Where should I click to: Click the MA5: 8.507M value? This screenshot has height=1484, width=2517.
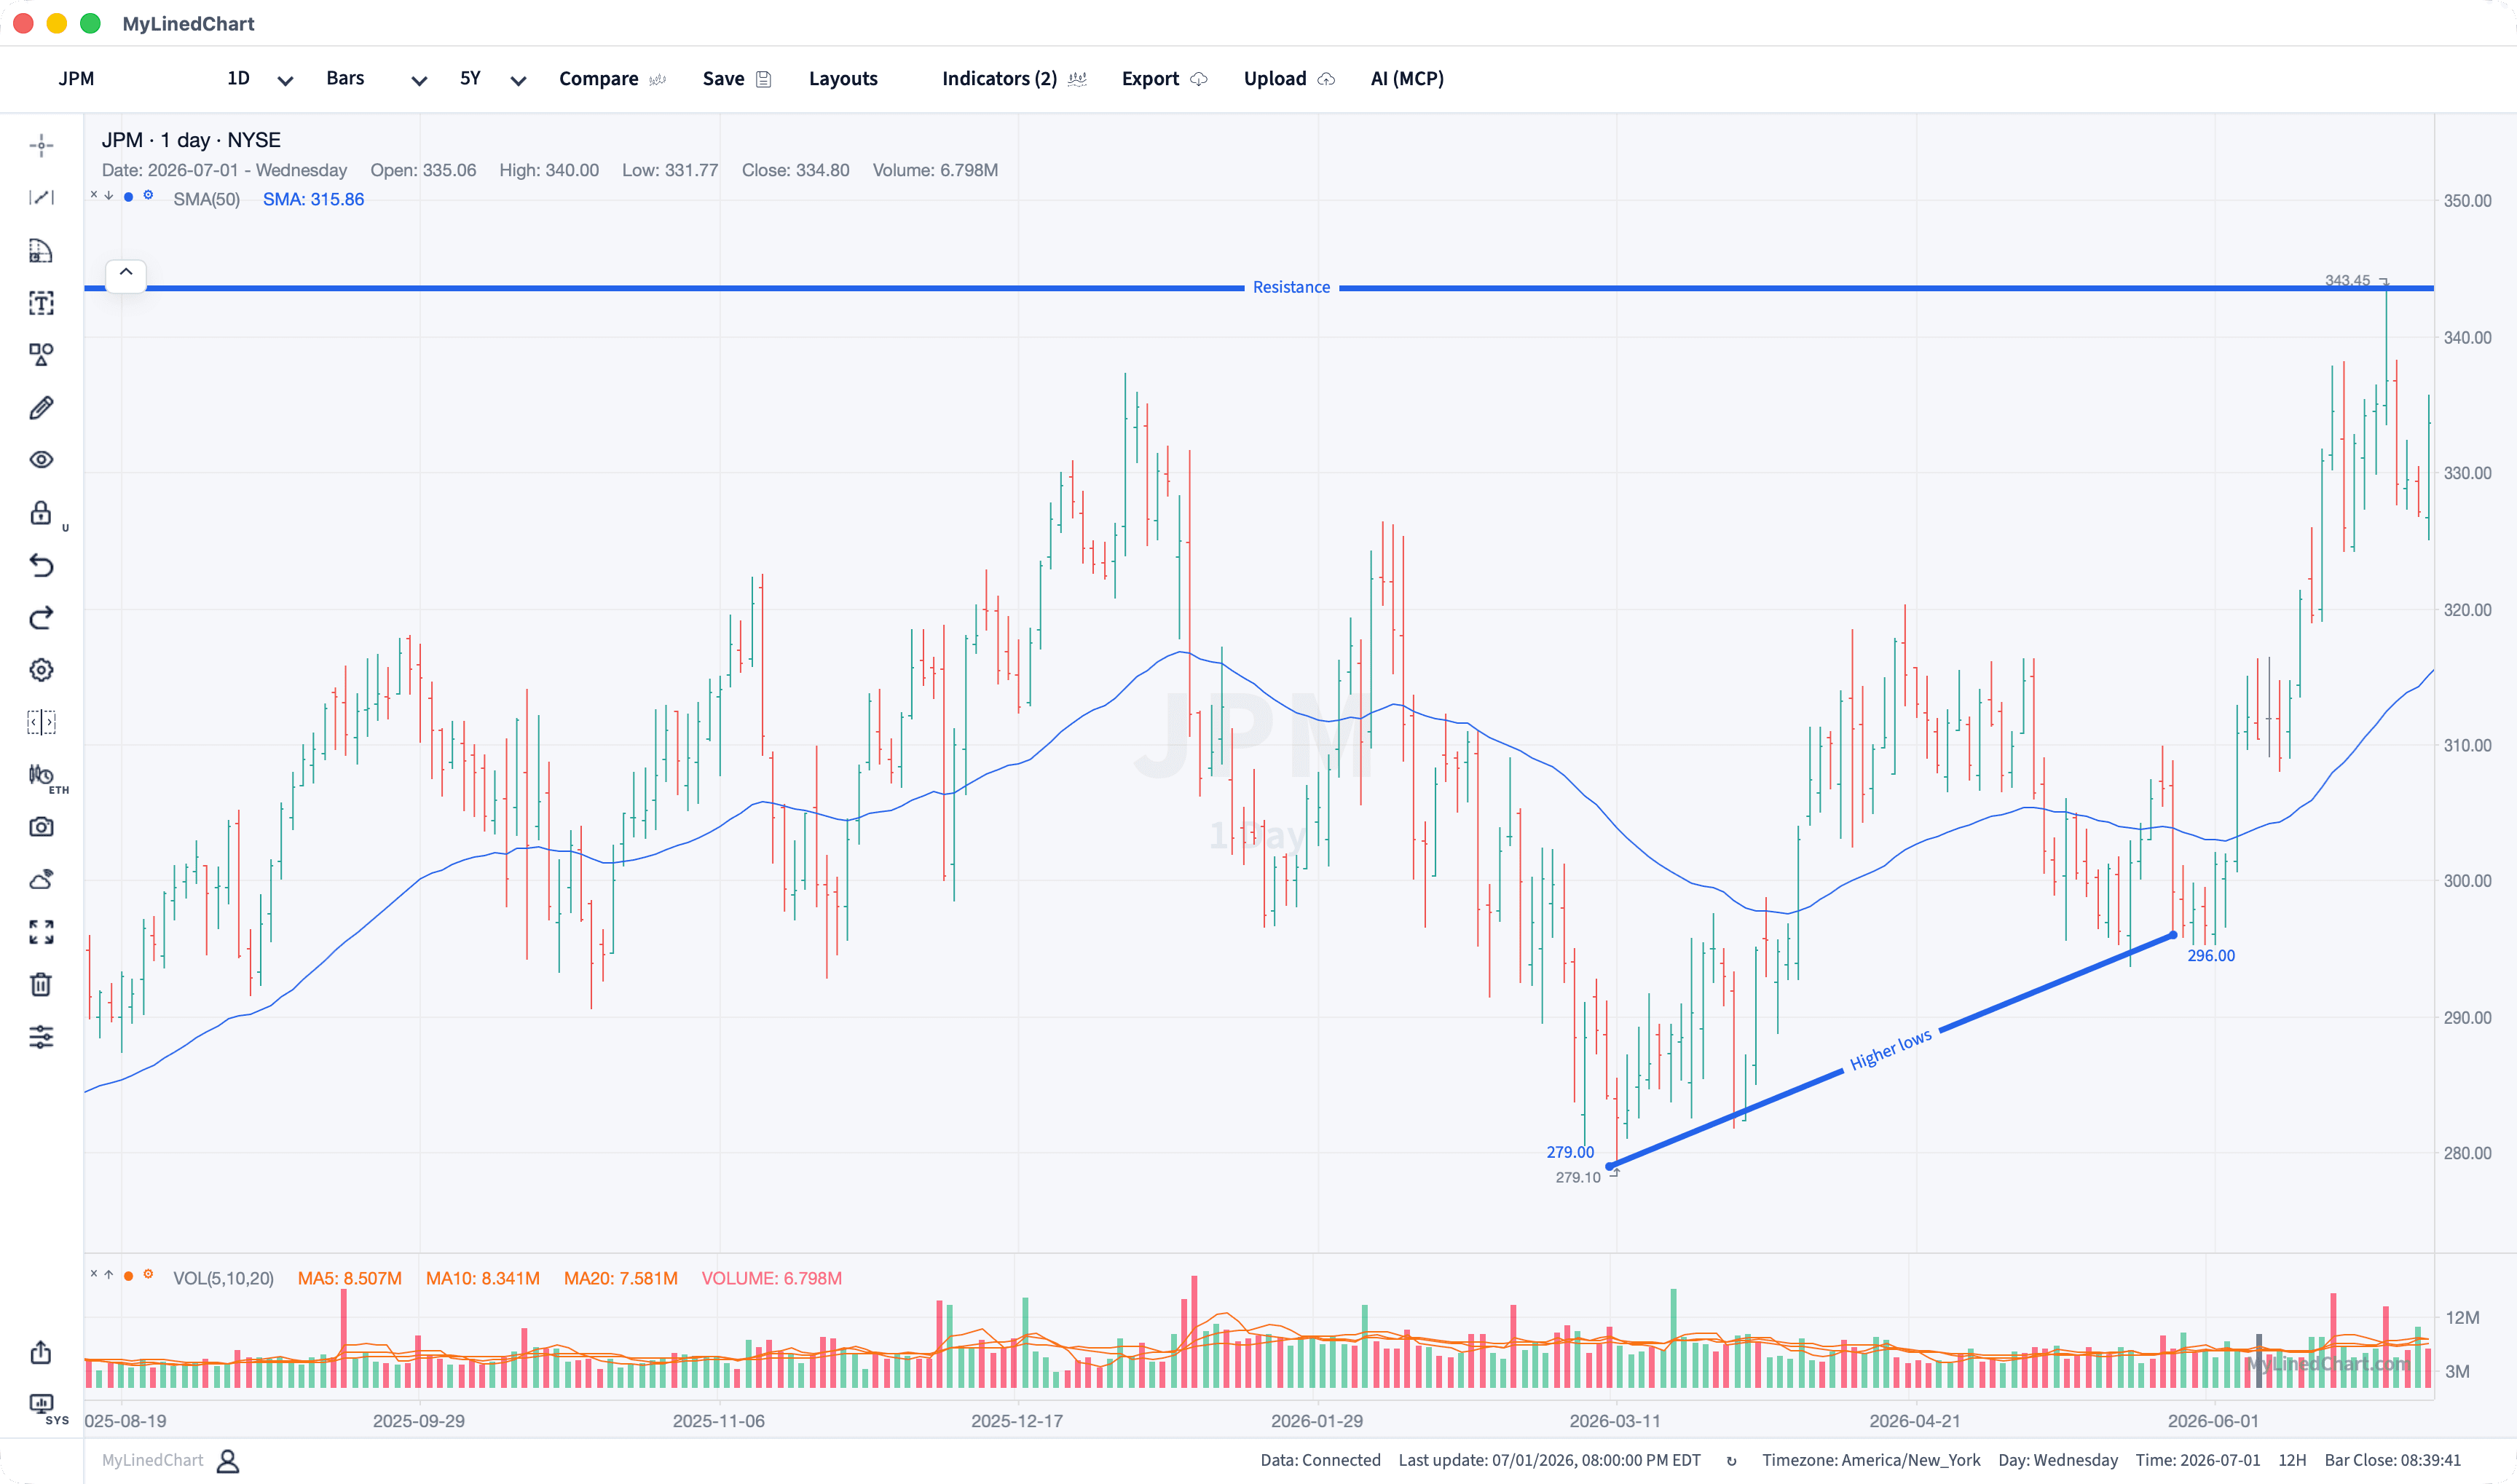(349, 1278)
